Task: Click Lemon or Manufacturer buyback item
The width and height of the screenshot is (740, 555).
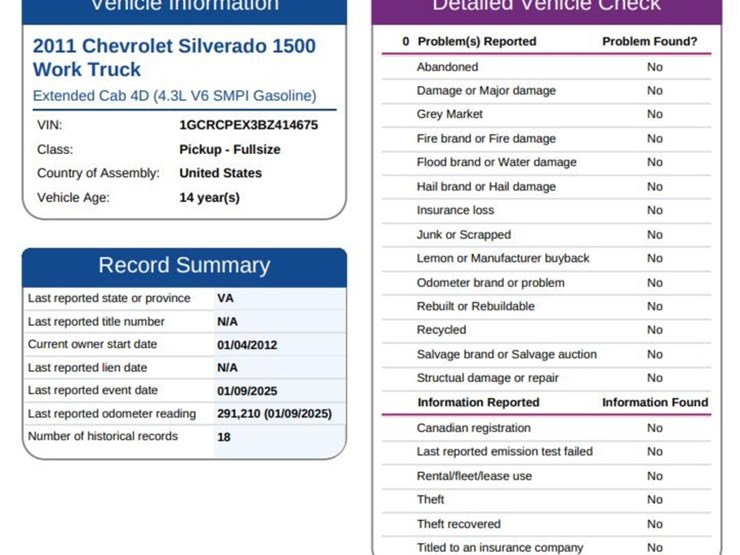Action: [x=503, y=259]
